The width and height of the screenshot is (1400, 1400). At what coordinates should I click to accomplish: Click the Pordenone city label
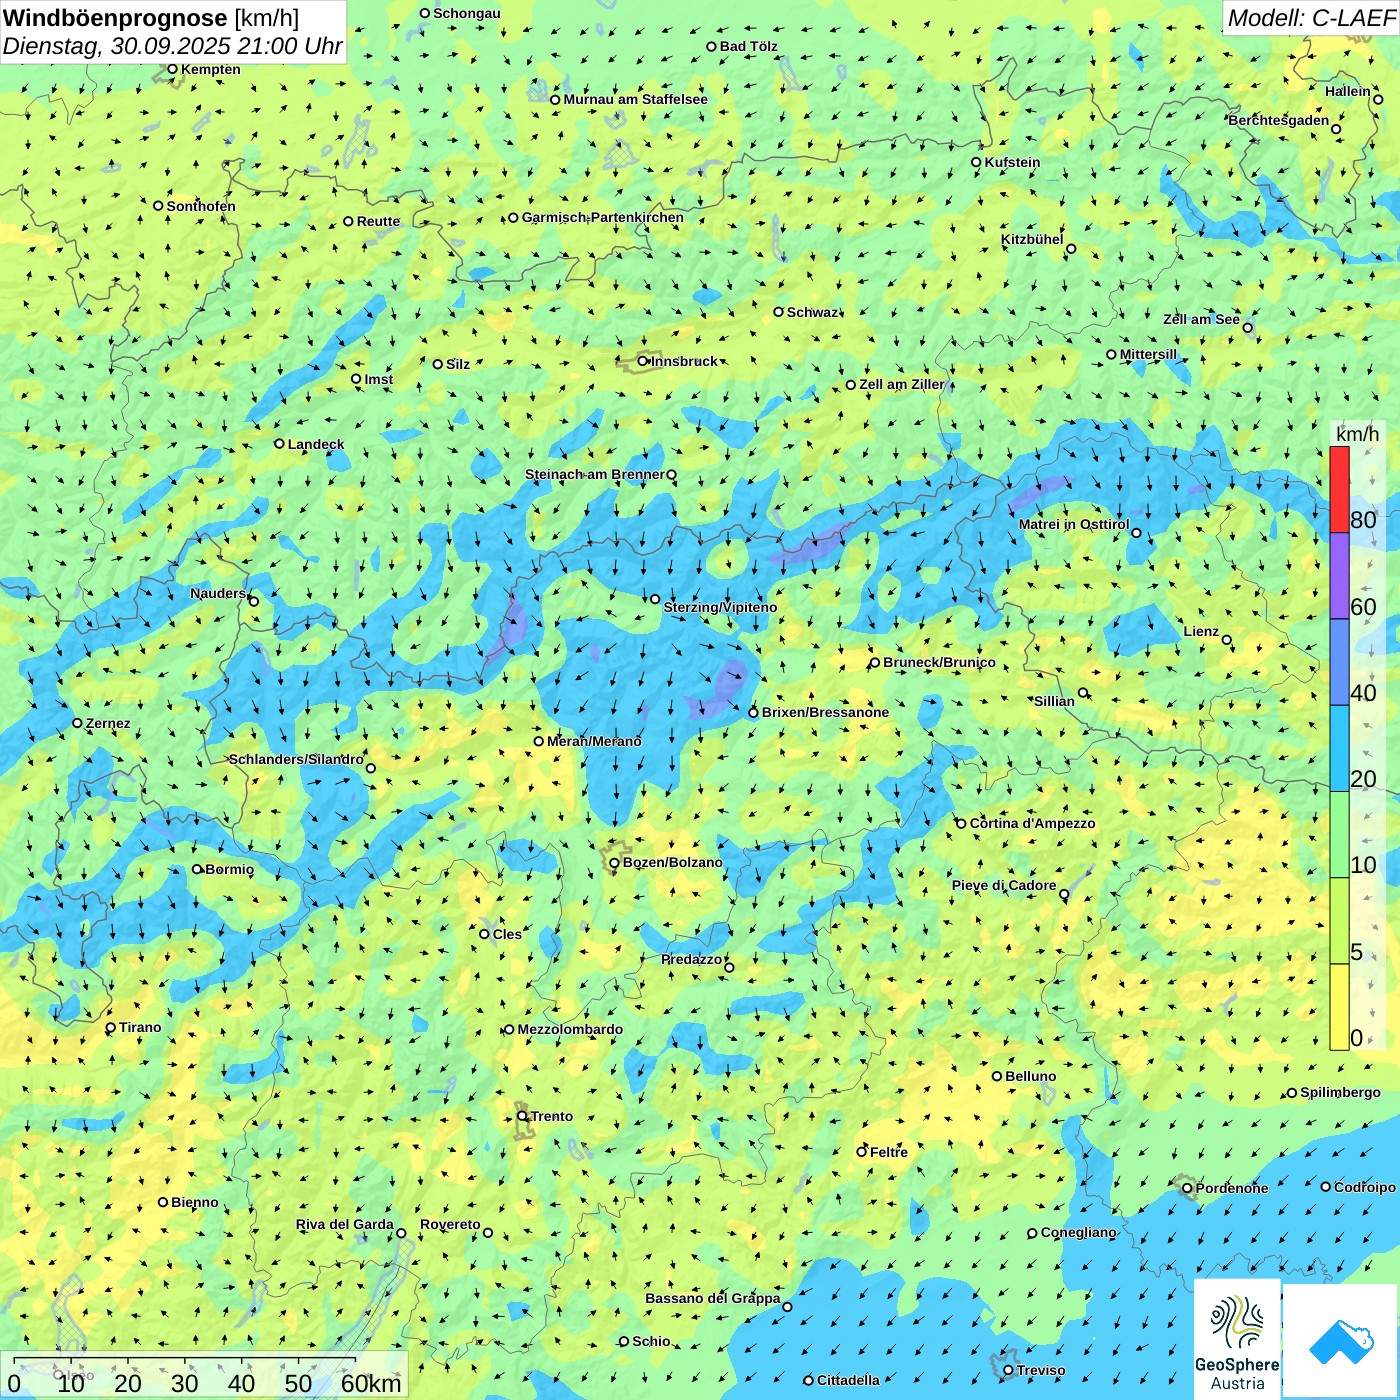1232,1188
